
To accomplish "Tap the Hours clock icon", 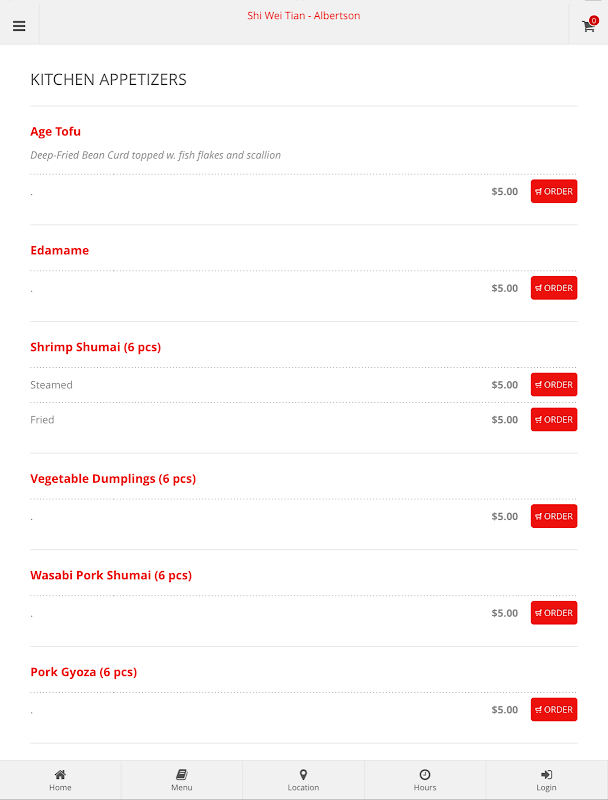I will click(425, 775).
